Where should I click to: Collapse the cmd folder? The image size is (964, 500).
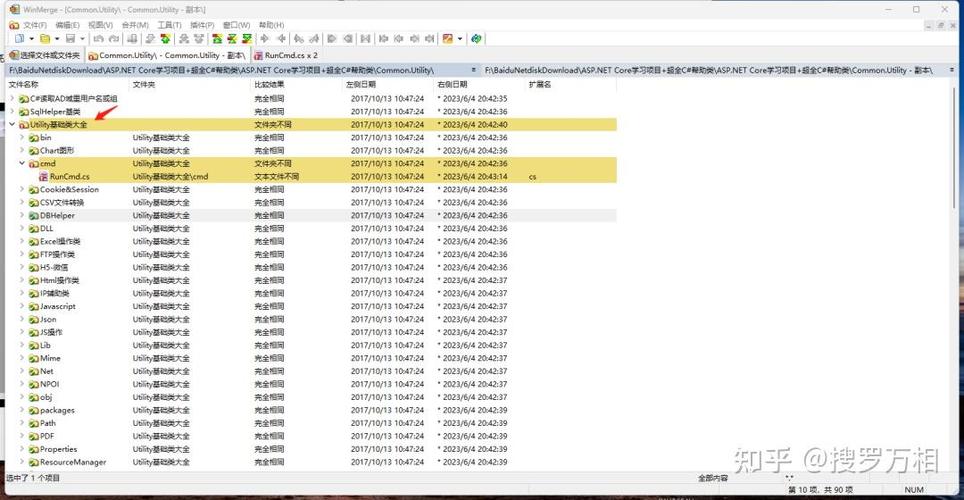[x=22, y=164]
